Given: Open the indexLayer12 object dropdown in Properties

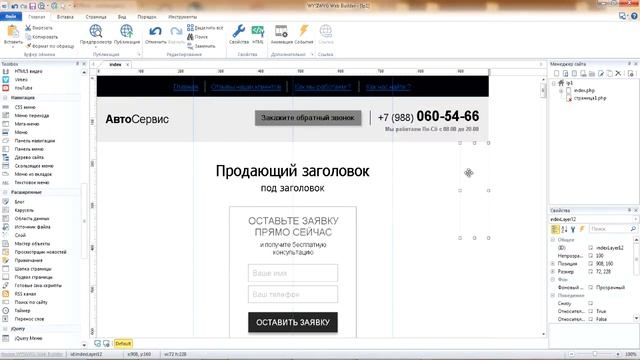Looking at the screenshot, I should [636, 219].
